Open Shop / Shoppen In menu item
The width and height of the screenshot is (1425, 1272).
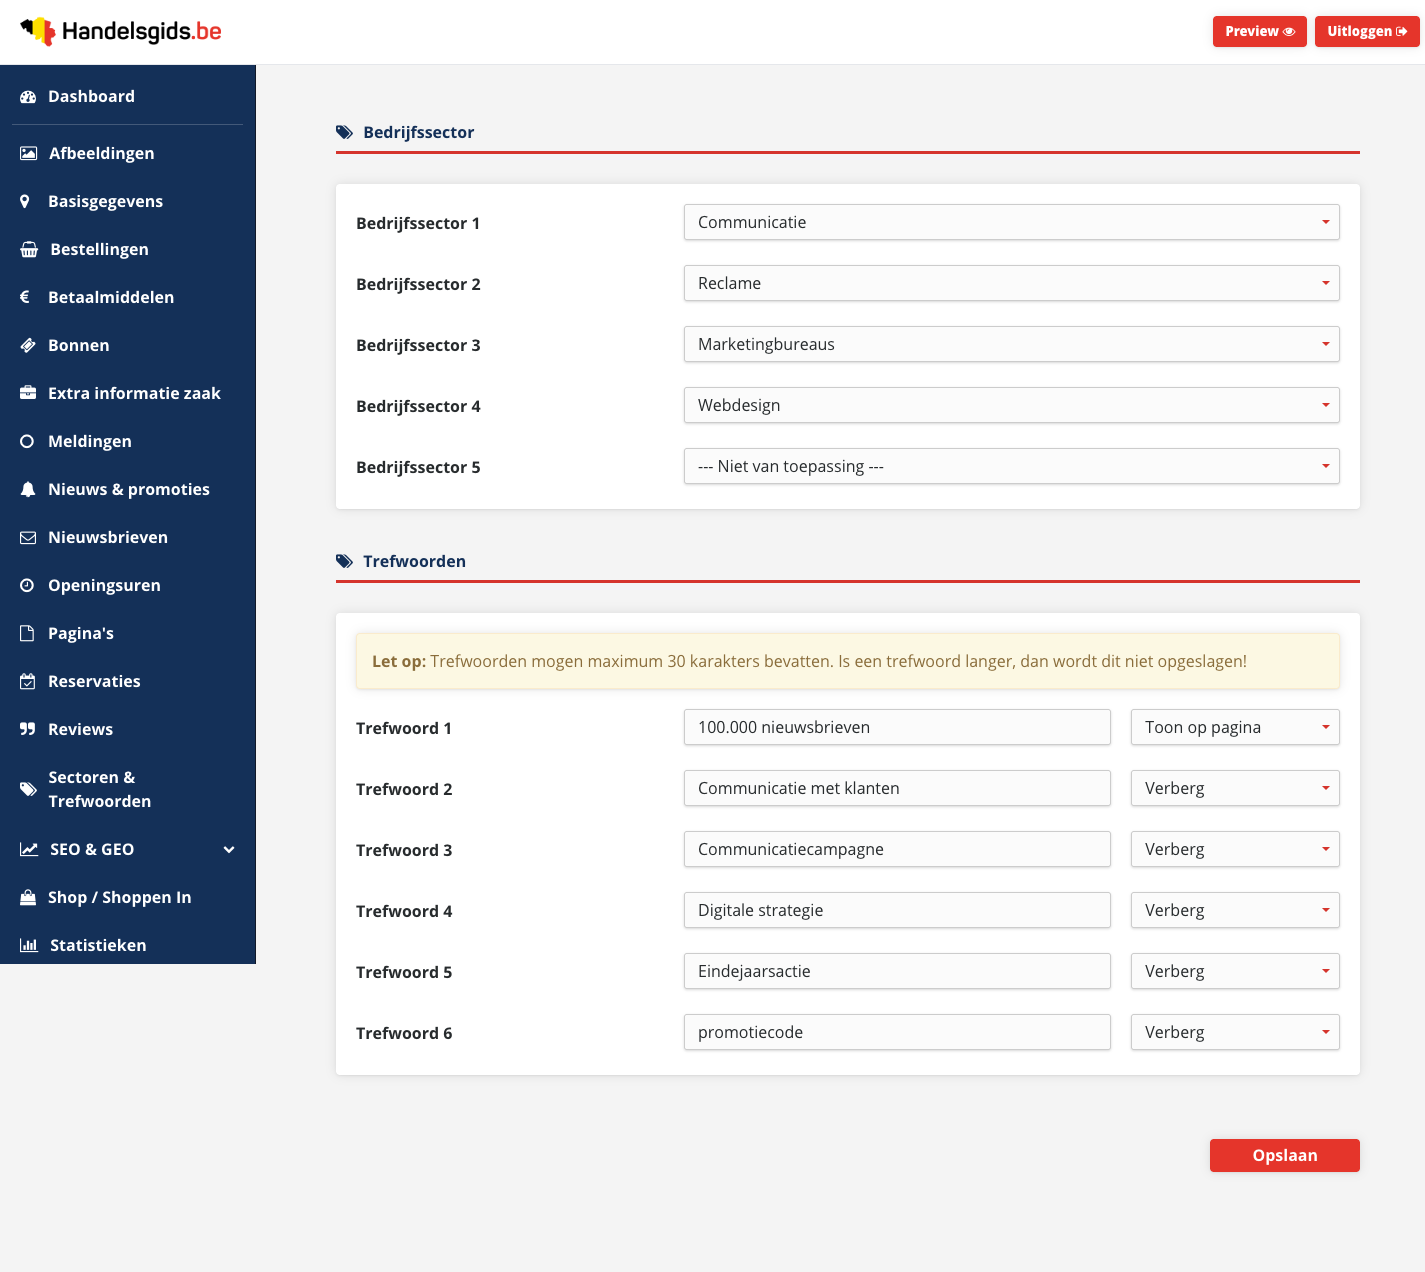tap(128, 897)
